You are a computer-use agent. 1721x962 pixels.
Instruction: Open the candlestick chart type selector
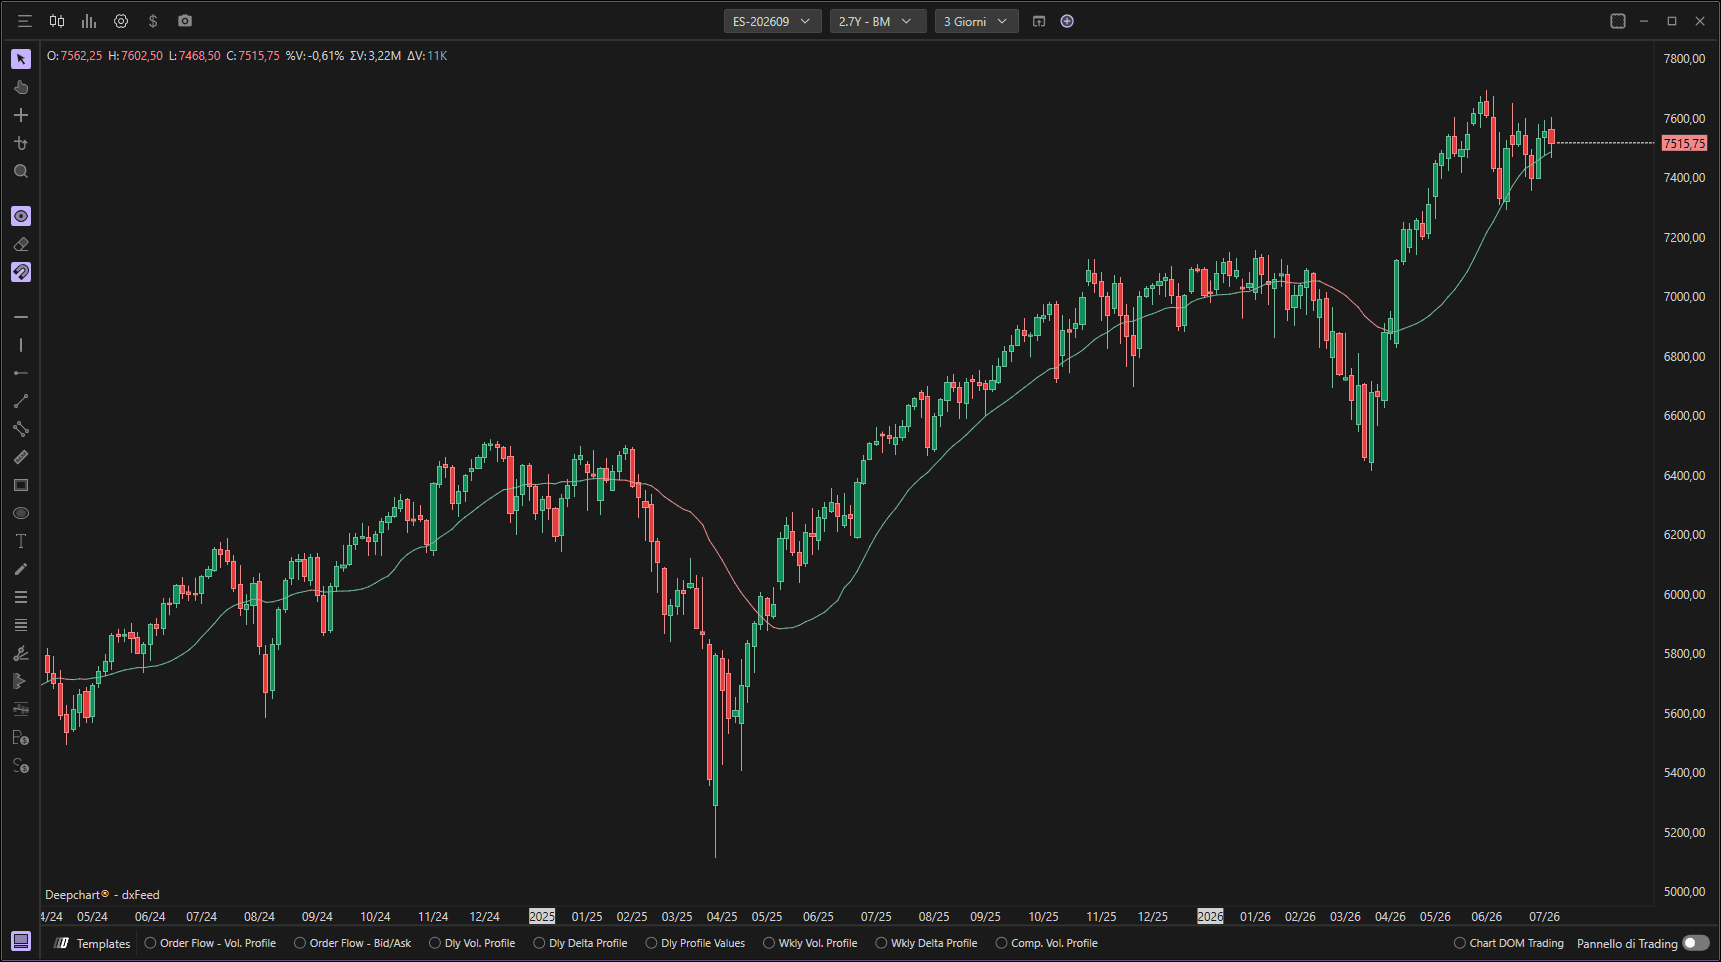coord(57,21)
